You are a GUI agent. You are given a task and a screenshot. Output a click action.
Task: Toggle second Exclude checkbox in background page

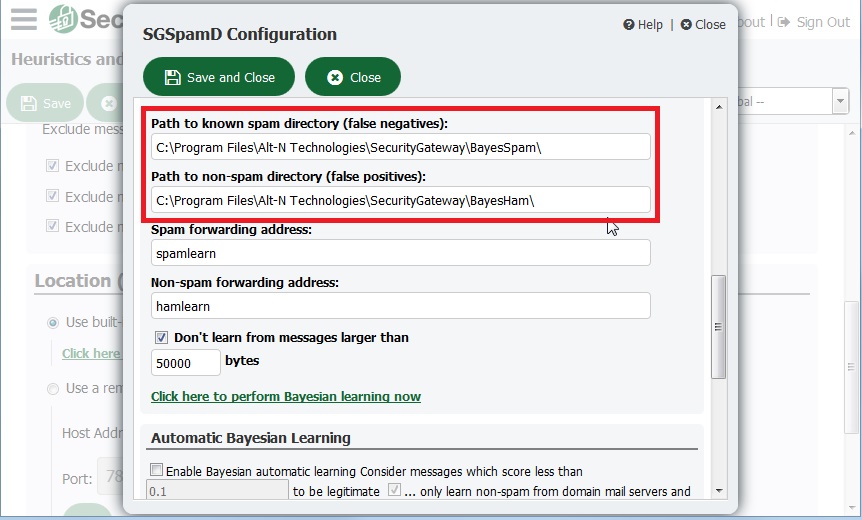point(52,196)
